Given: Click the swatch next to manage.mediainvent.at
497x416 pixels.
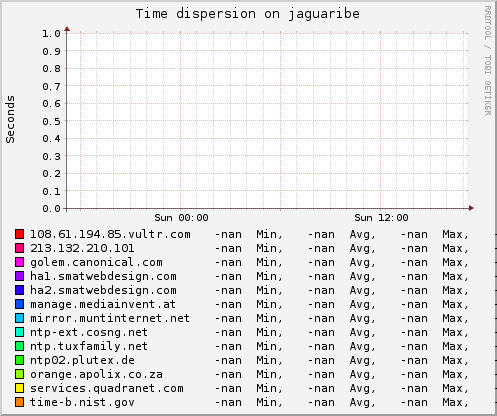Looking at the screenshot, I should pos(19,304).
